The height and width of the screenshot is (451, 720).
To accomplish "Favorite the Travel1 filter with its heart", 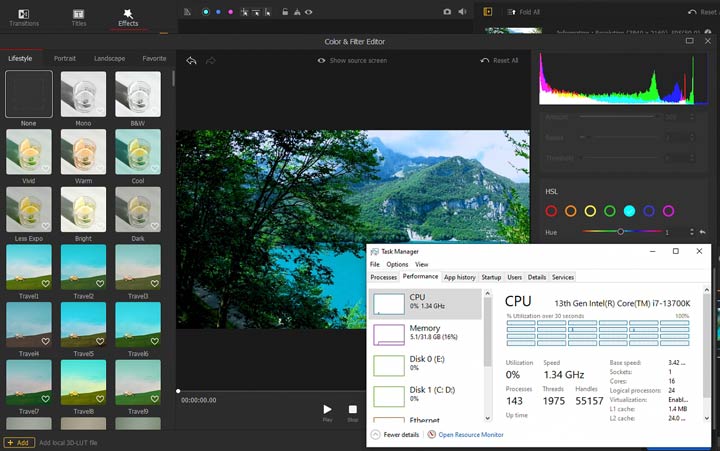I will point(45,283).
